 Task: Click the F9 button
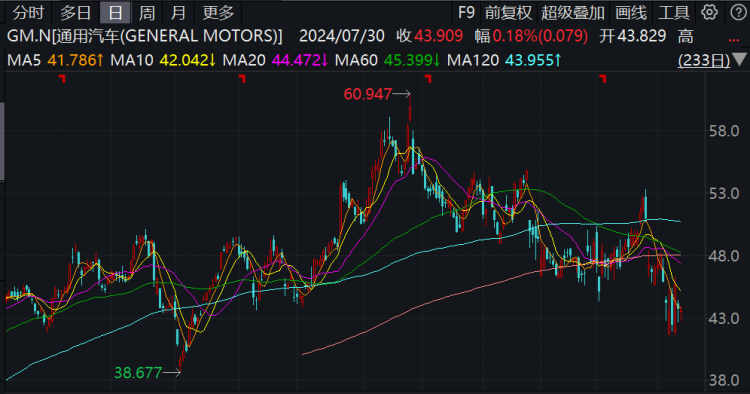[466, 13]
